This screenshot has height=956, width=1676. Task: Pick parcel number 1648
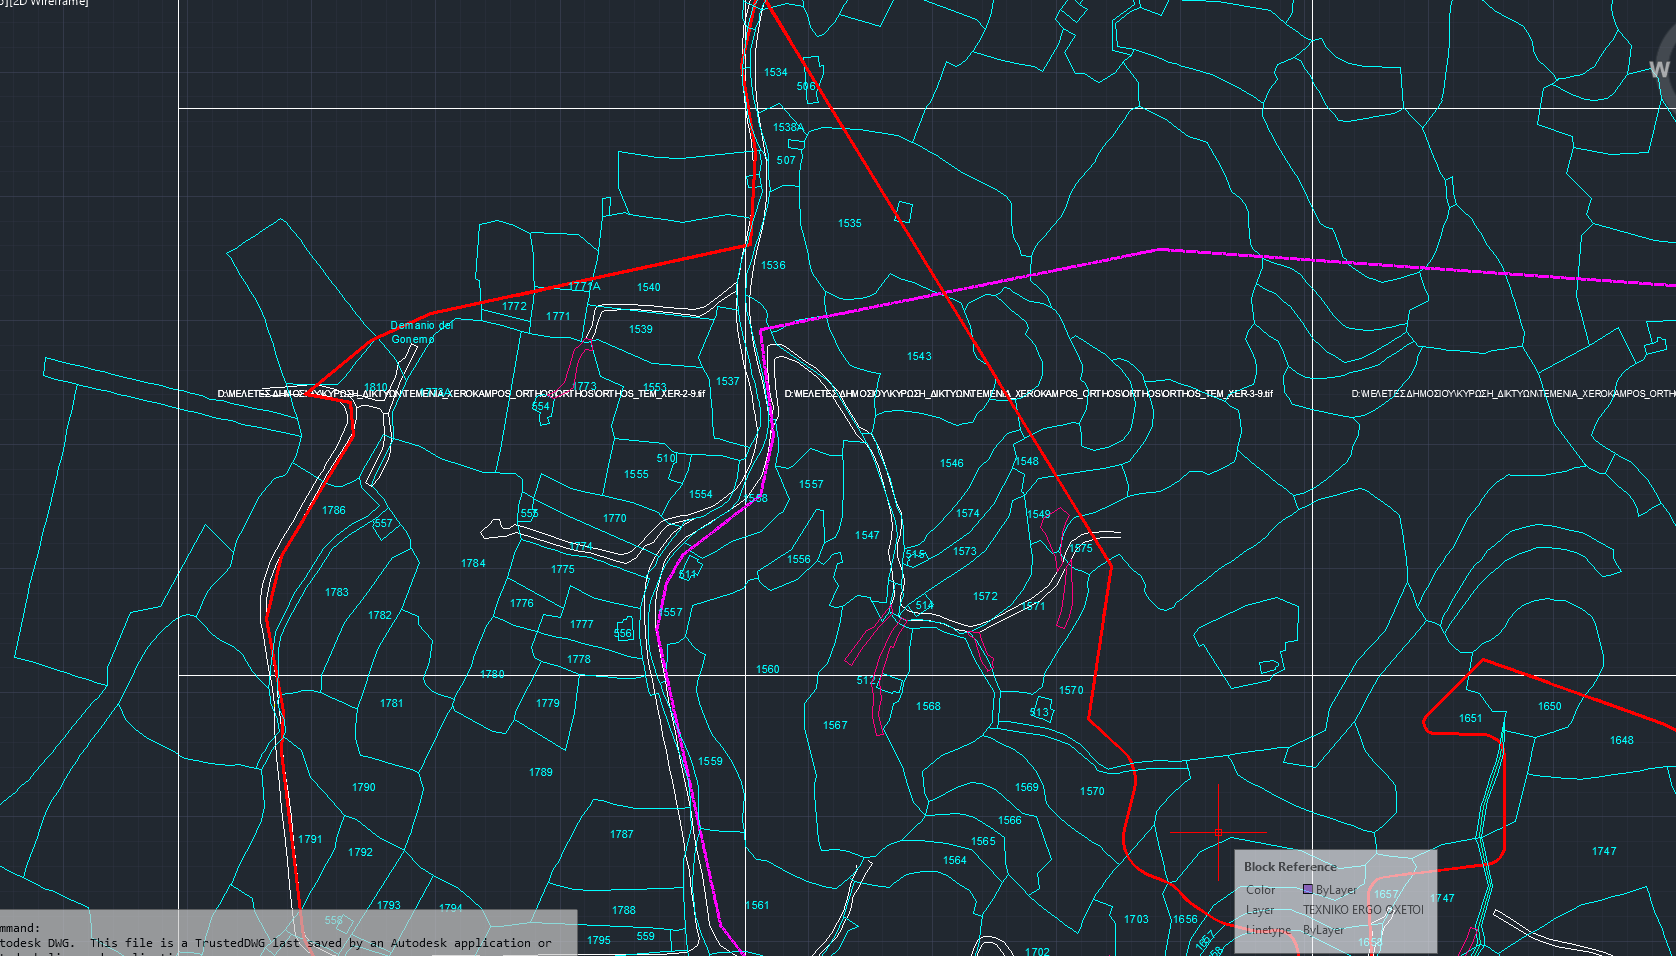[x=1621, y=741]
